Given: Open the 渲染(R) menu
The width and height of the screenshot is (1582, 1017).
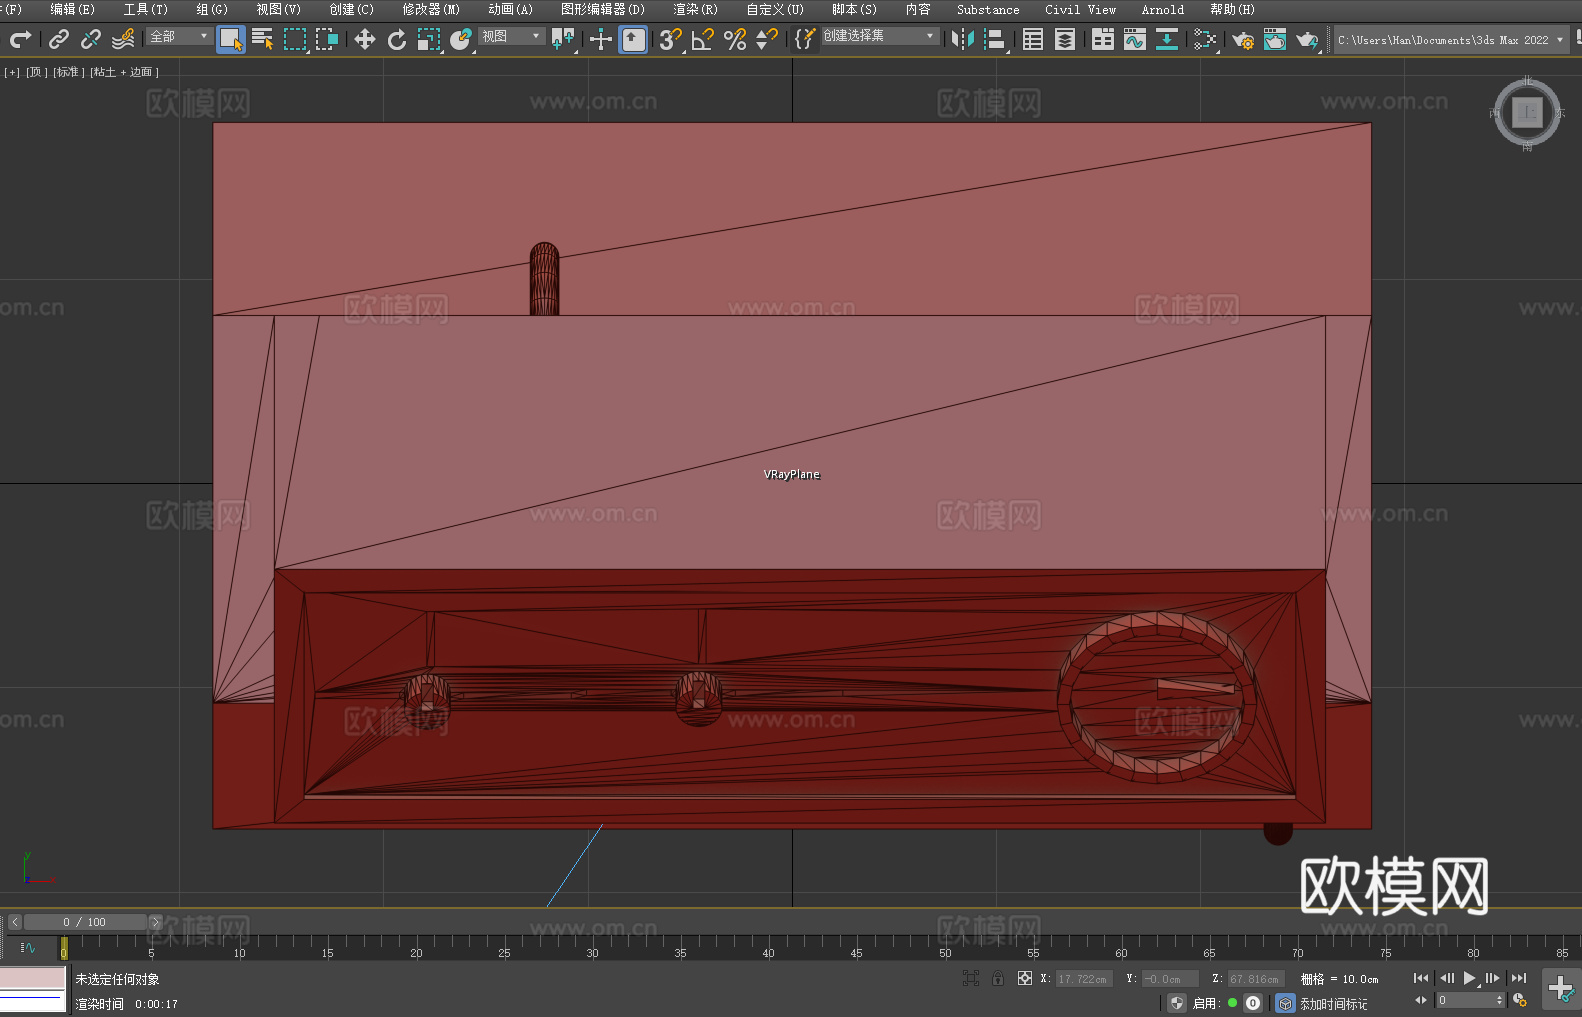Looking at the screenshot, I should [x=695, y=9].
